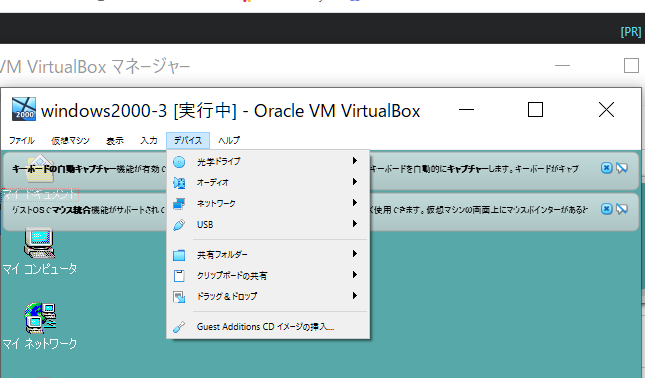
Task: Close the デバイス menu via its header
Action: coord(188,141)
